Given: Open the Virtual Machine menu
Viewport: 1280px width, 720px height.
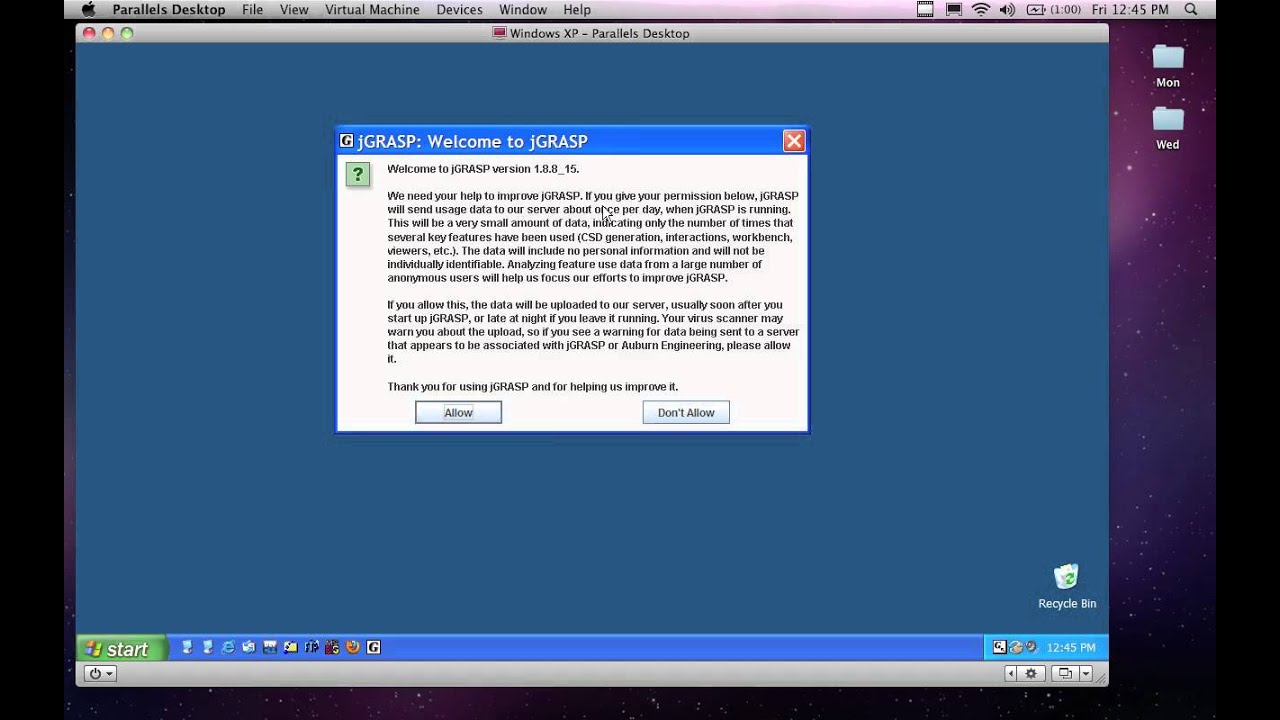Looking at the screenshot, I should click(372, 9).
